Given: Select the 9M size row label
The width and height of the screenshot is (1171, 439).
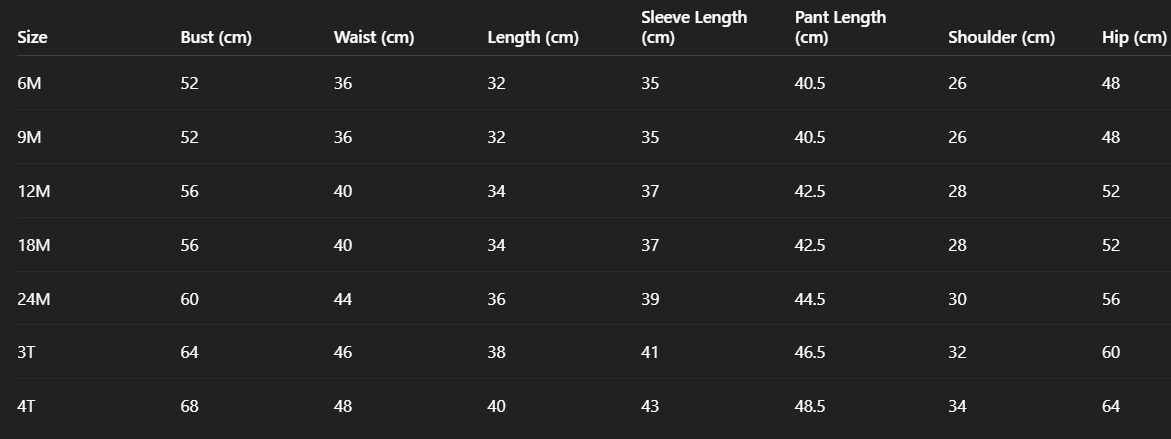Looking at the screenshot, I should click(29, 138).
